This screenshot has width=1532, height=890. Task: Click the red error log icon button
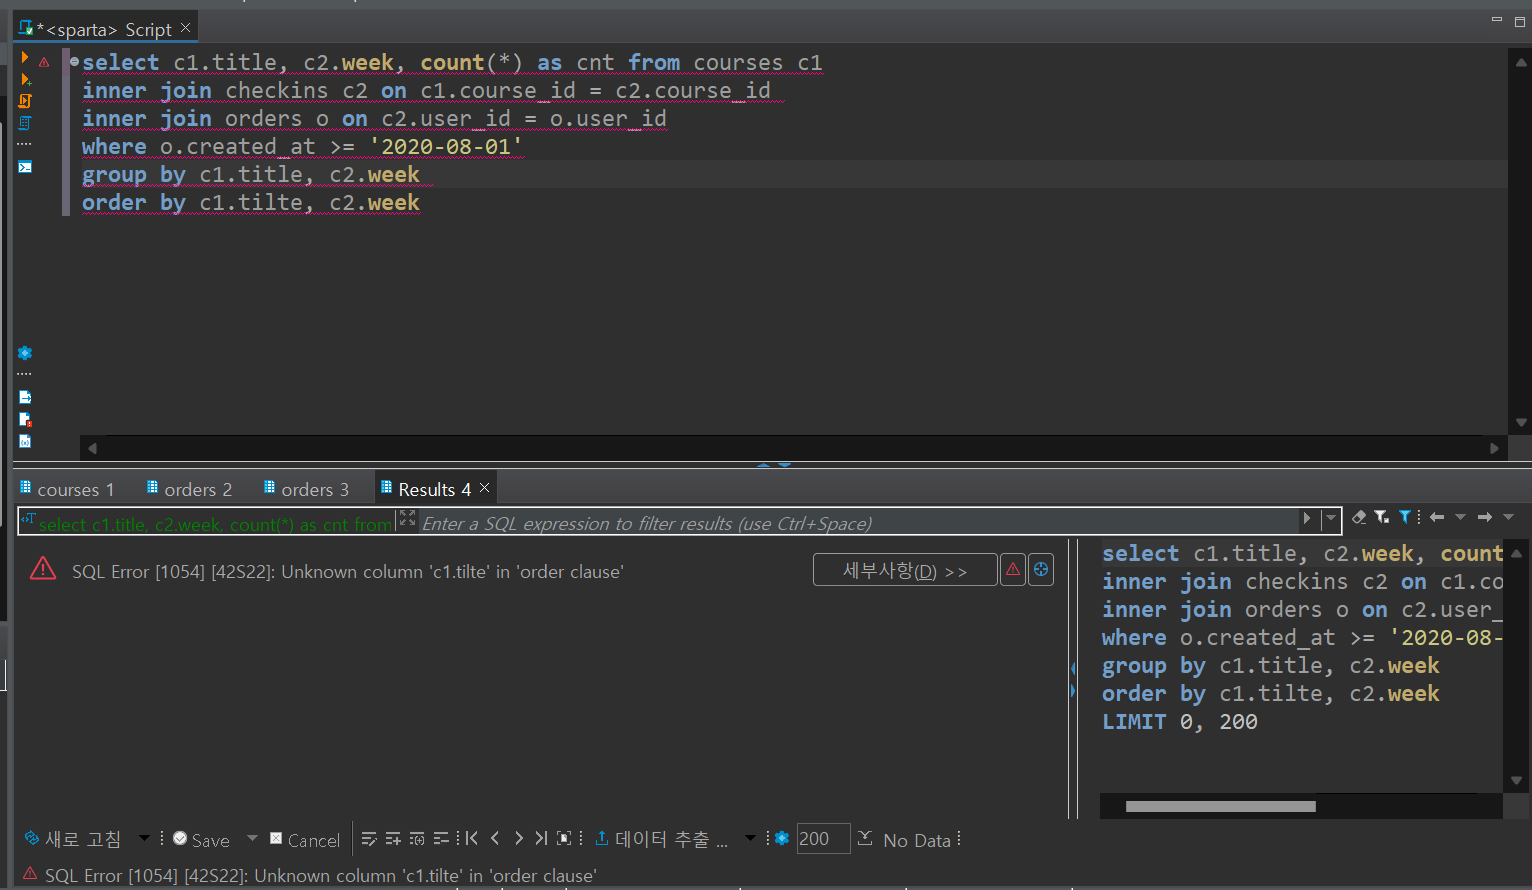[1013, 569]
